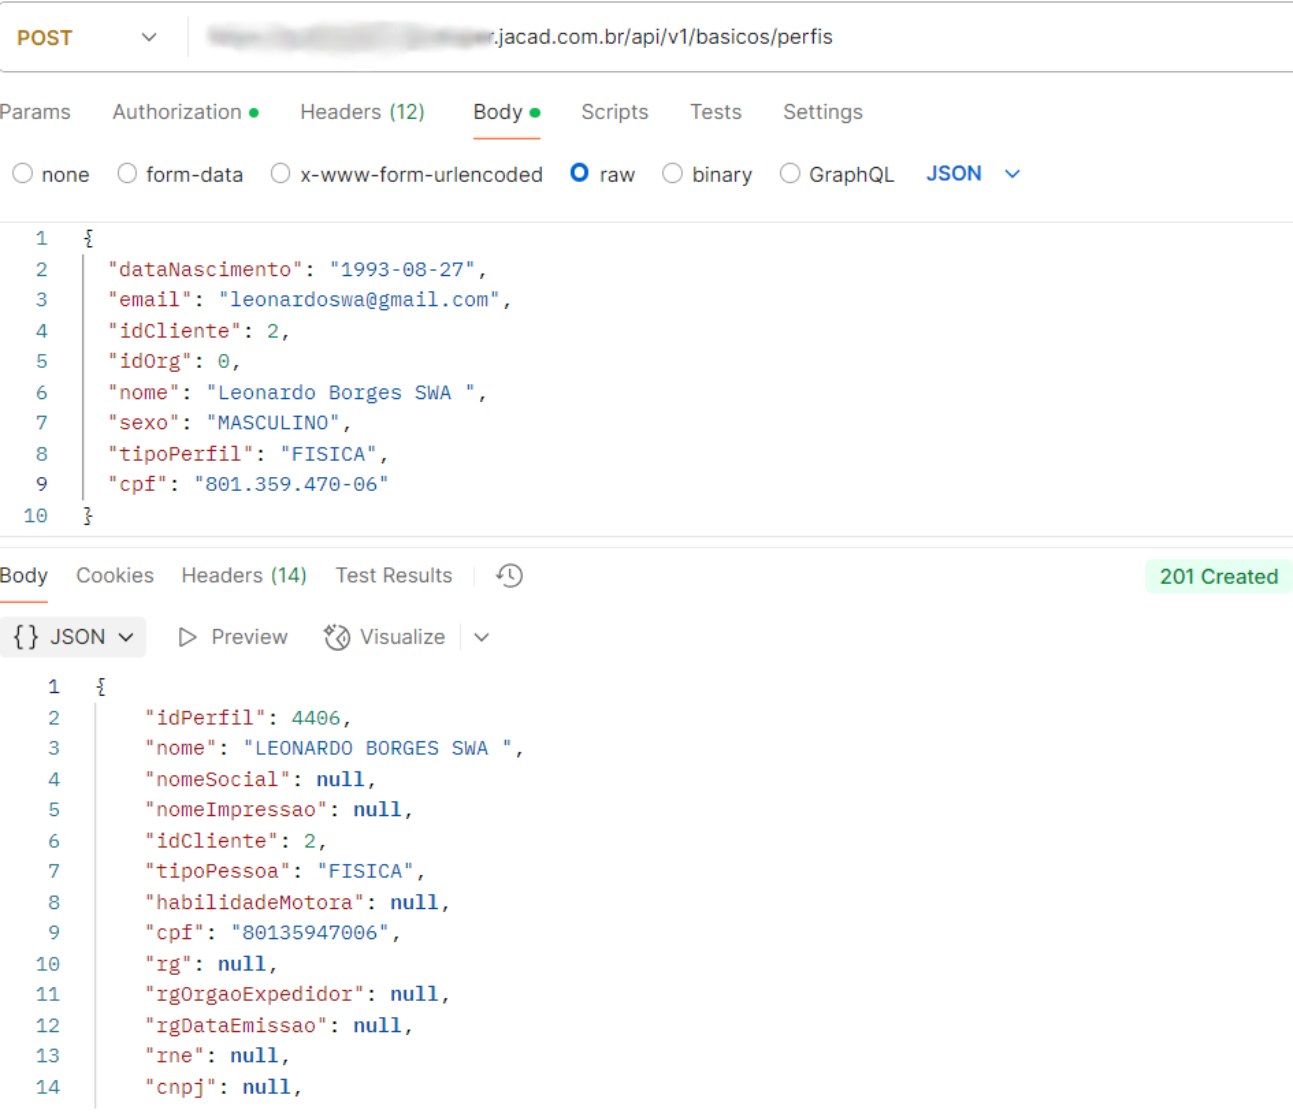The image size is (1293, 1117).
Task: Click the response Body tab
Action: click(x=24, y=576)
